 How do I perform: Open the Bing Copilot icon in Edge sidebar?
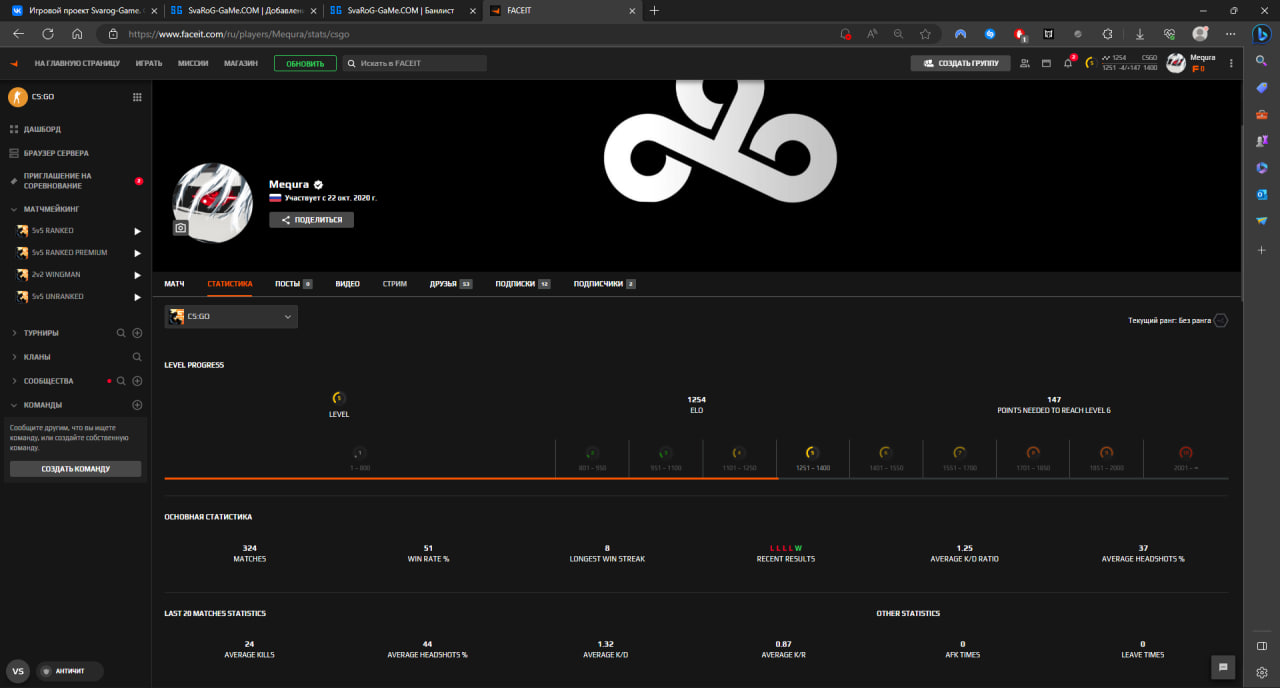[1262, 33]
